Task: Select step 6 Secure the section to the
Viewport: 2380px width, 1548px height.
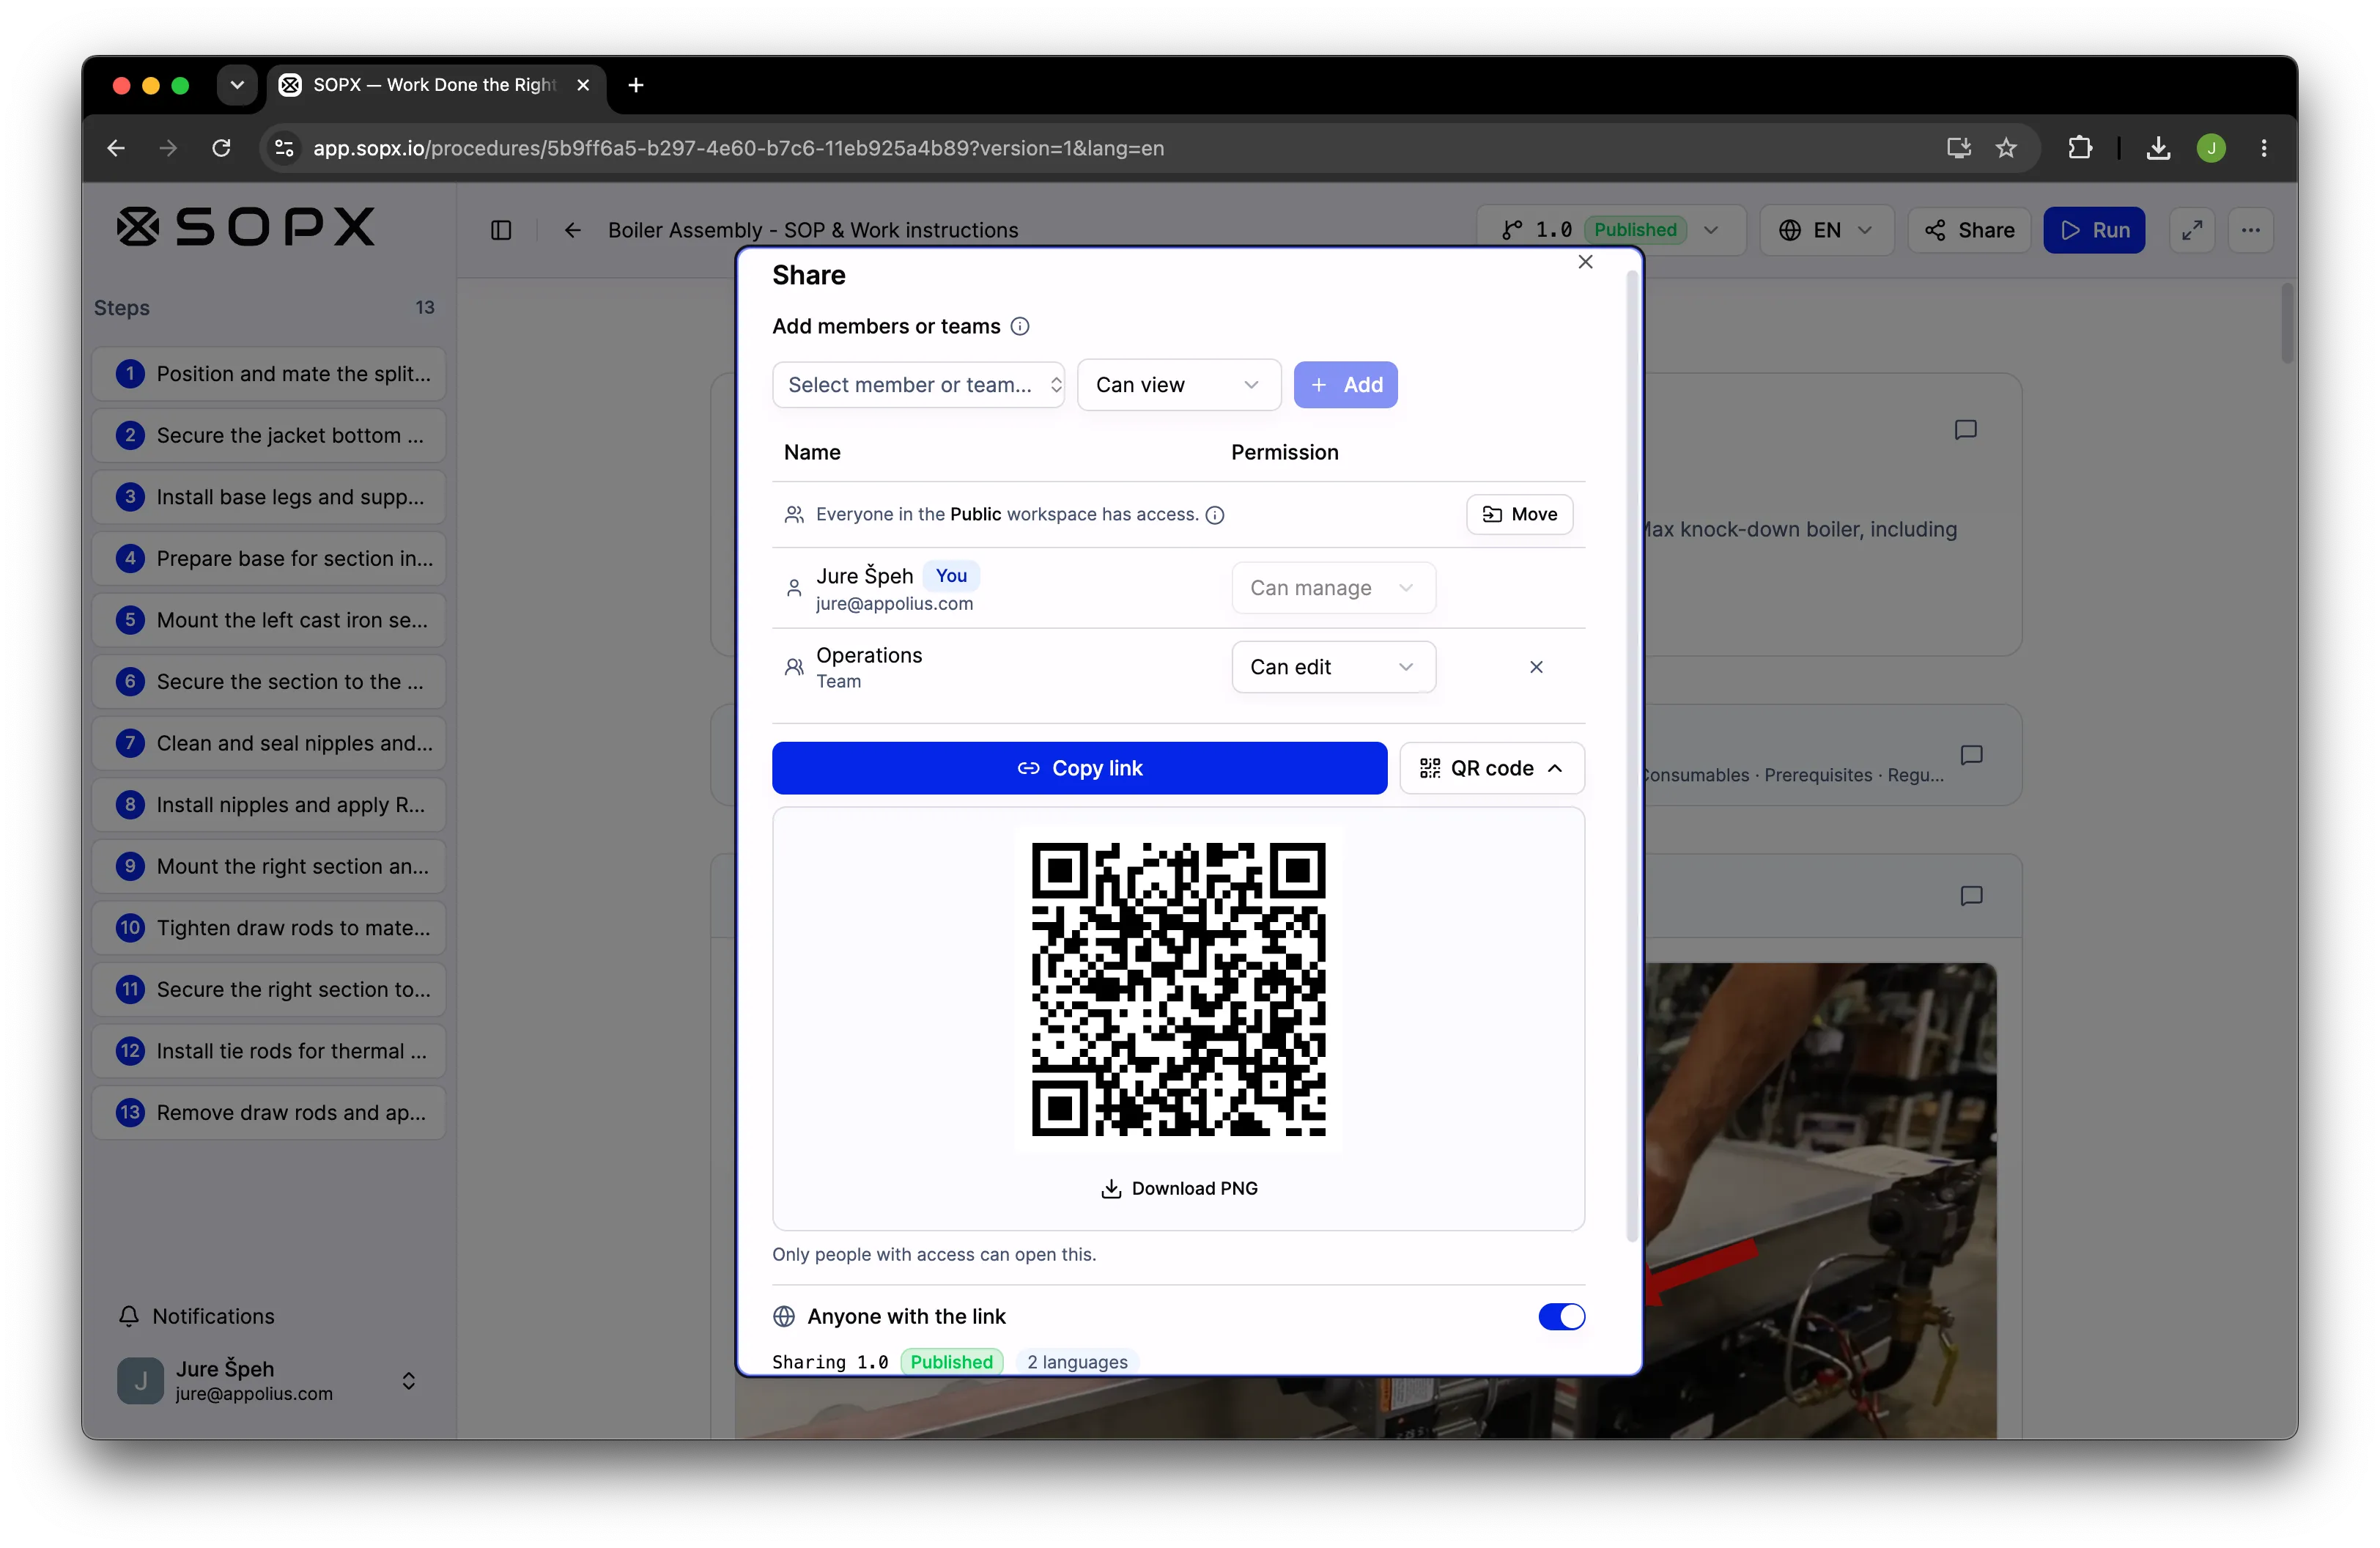Action: pyautogui.click(x=269, y=682)
